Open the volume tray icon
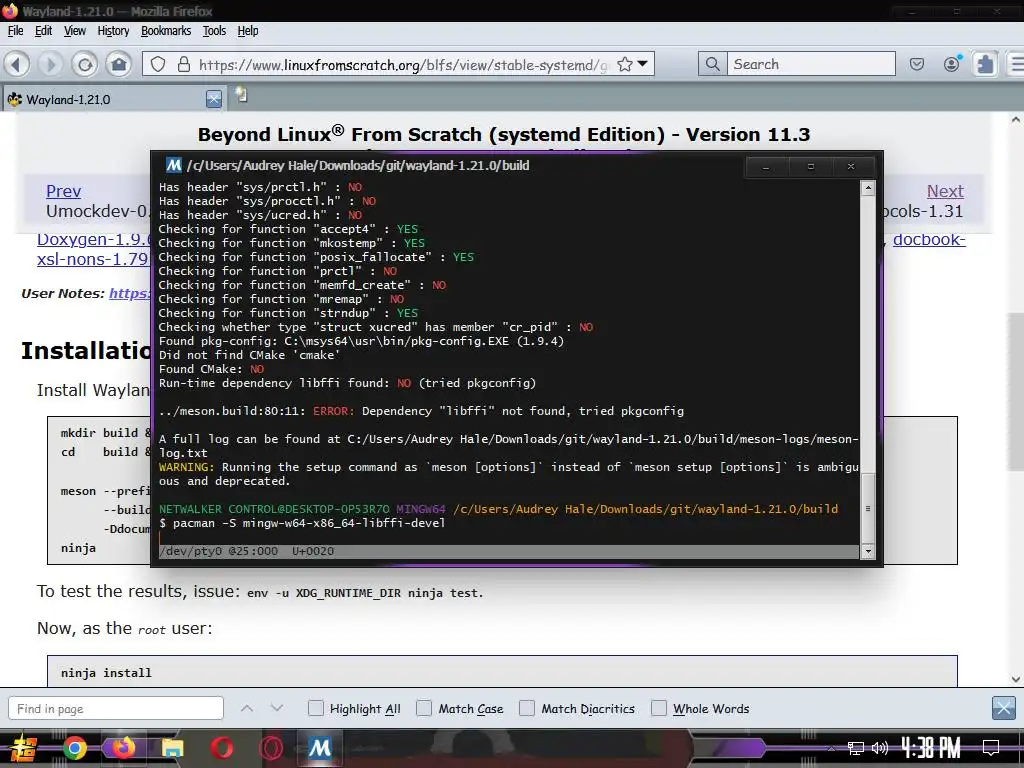The image size is (1024, 768). point(880,748)
